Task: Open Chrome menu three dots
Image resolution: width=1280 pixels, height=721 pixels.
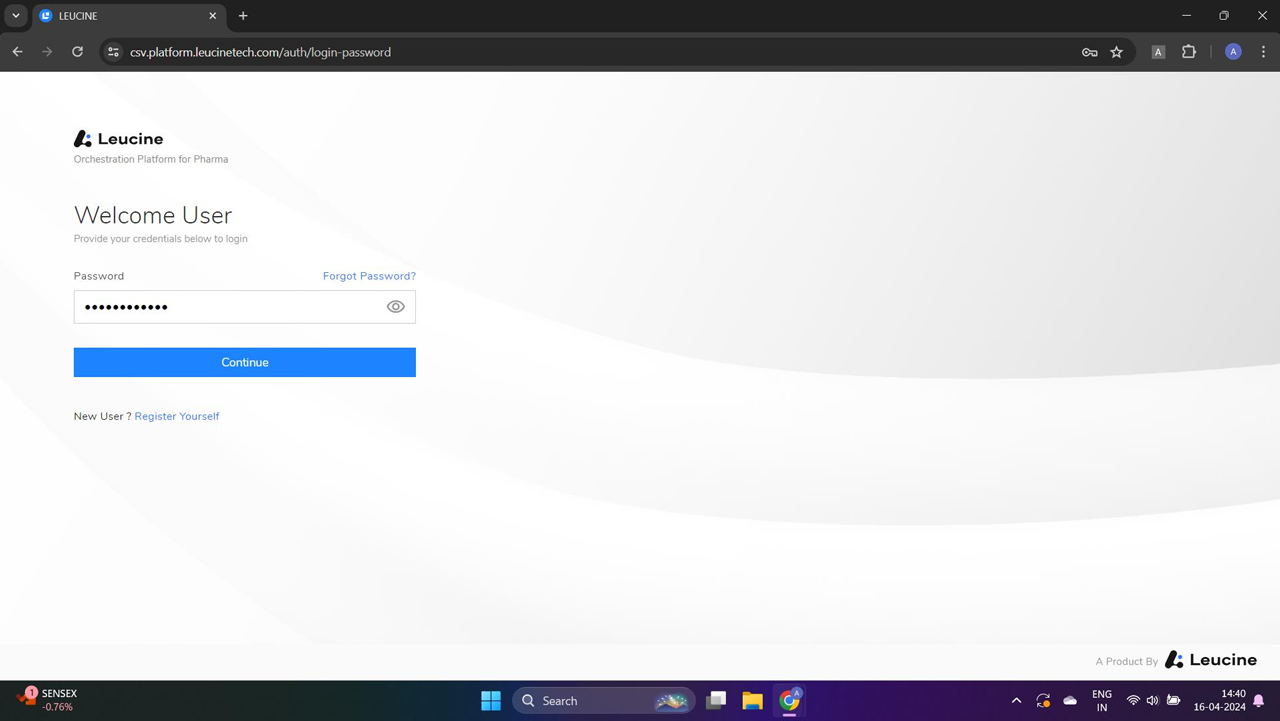Action: coord(1264,52)
